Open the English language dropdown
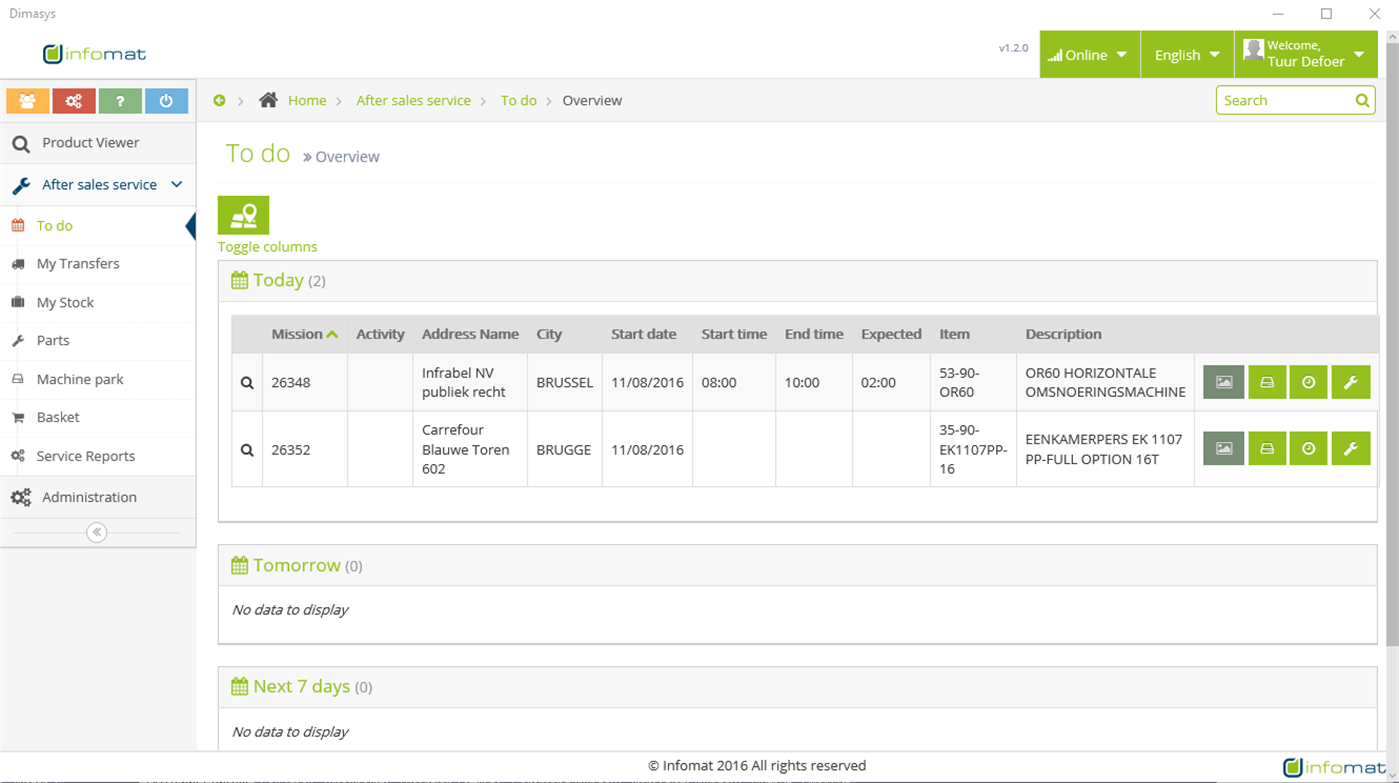 tap(1187, 55)
